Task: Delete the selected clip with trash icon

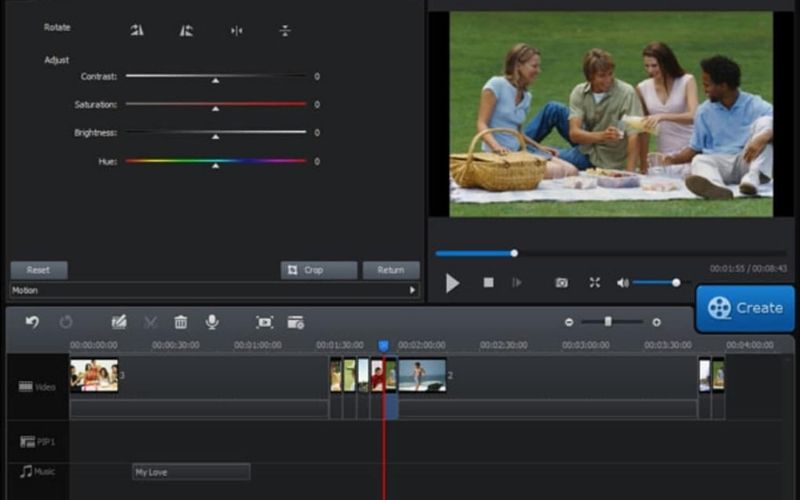Action: 181,322
